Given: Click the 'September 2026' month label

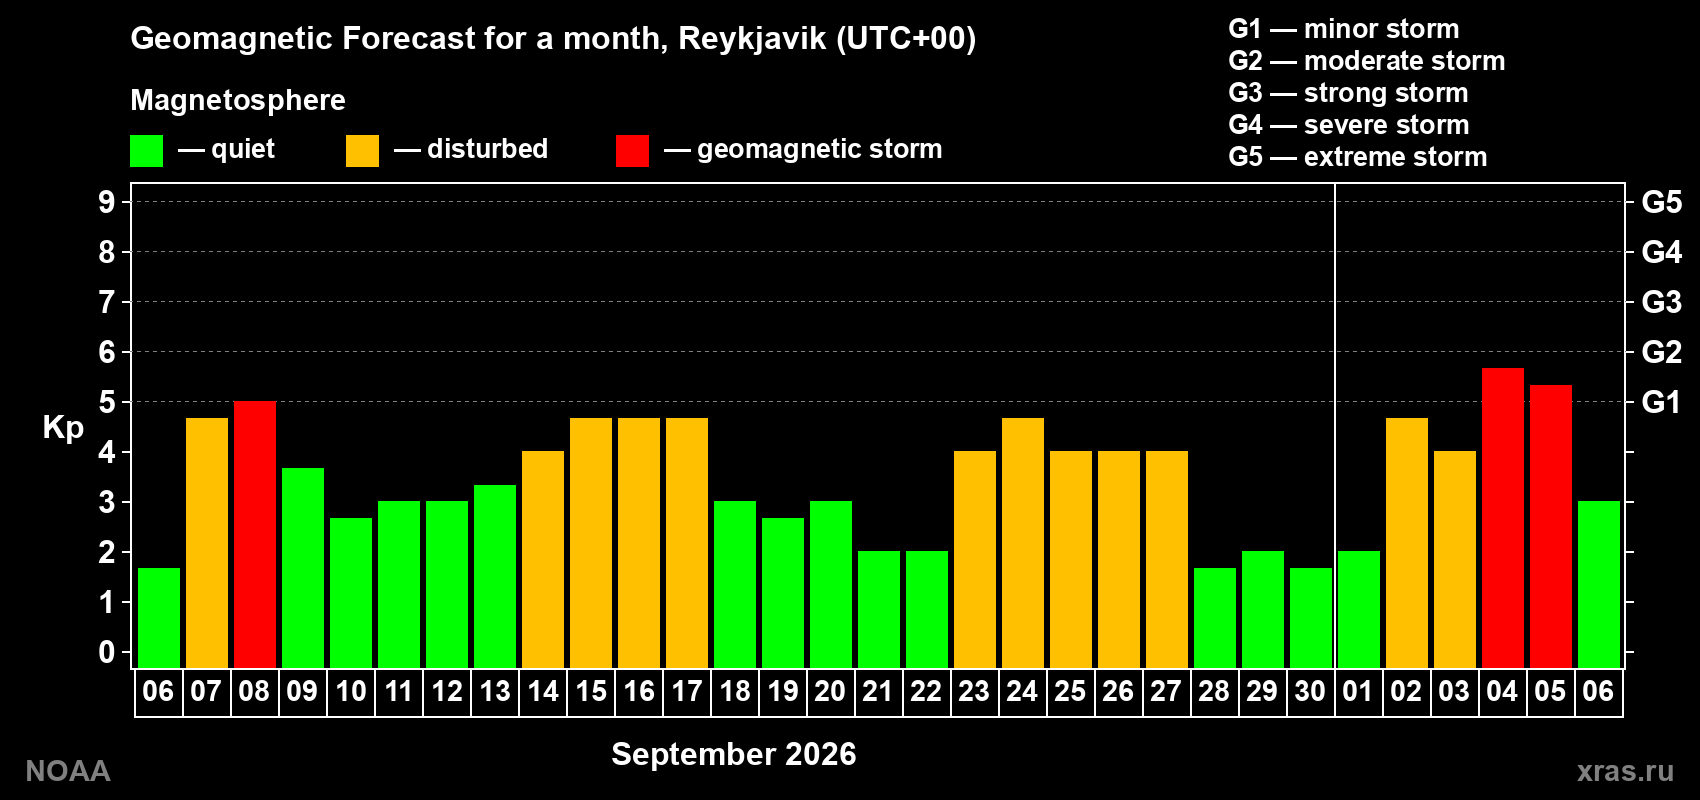Looking at the screenshot, I should pos(734,754).
